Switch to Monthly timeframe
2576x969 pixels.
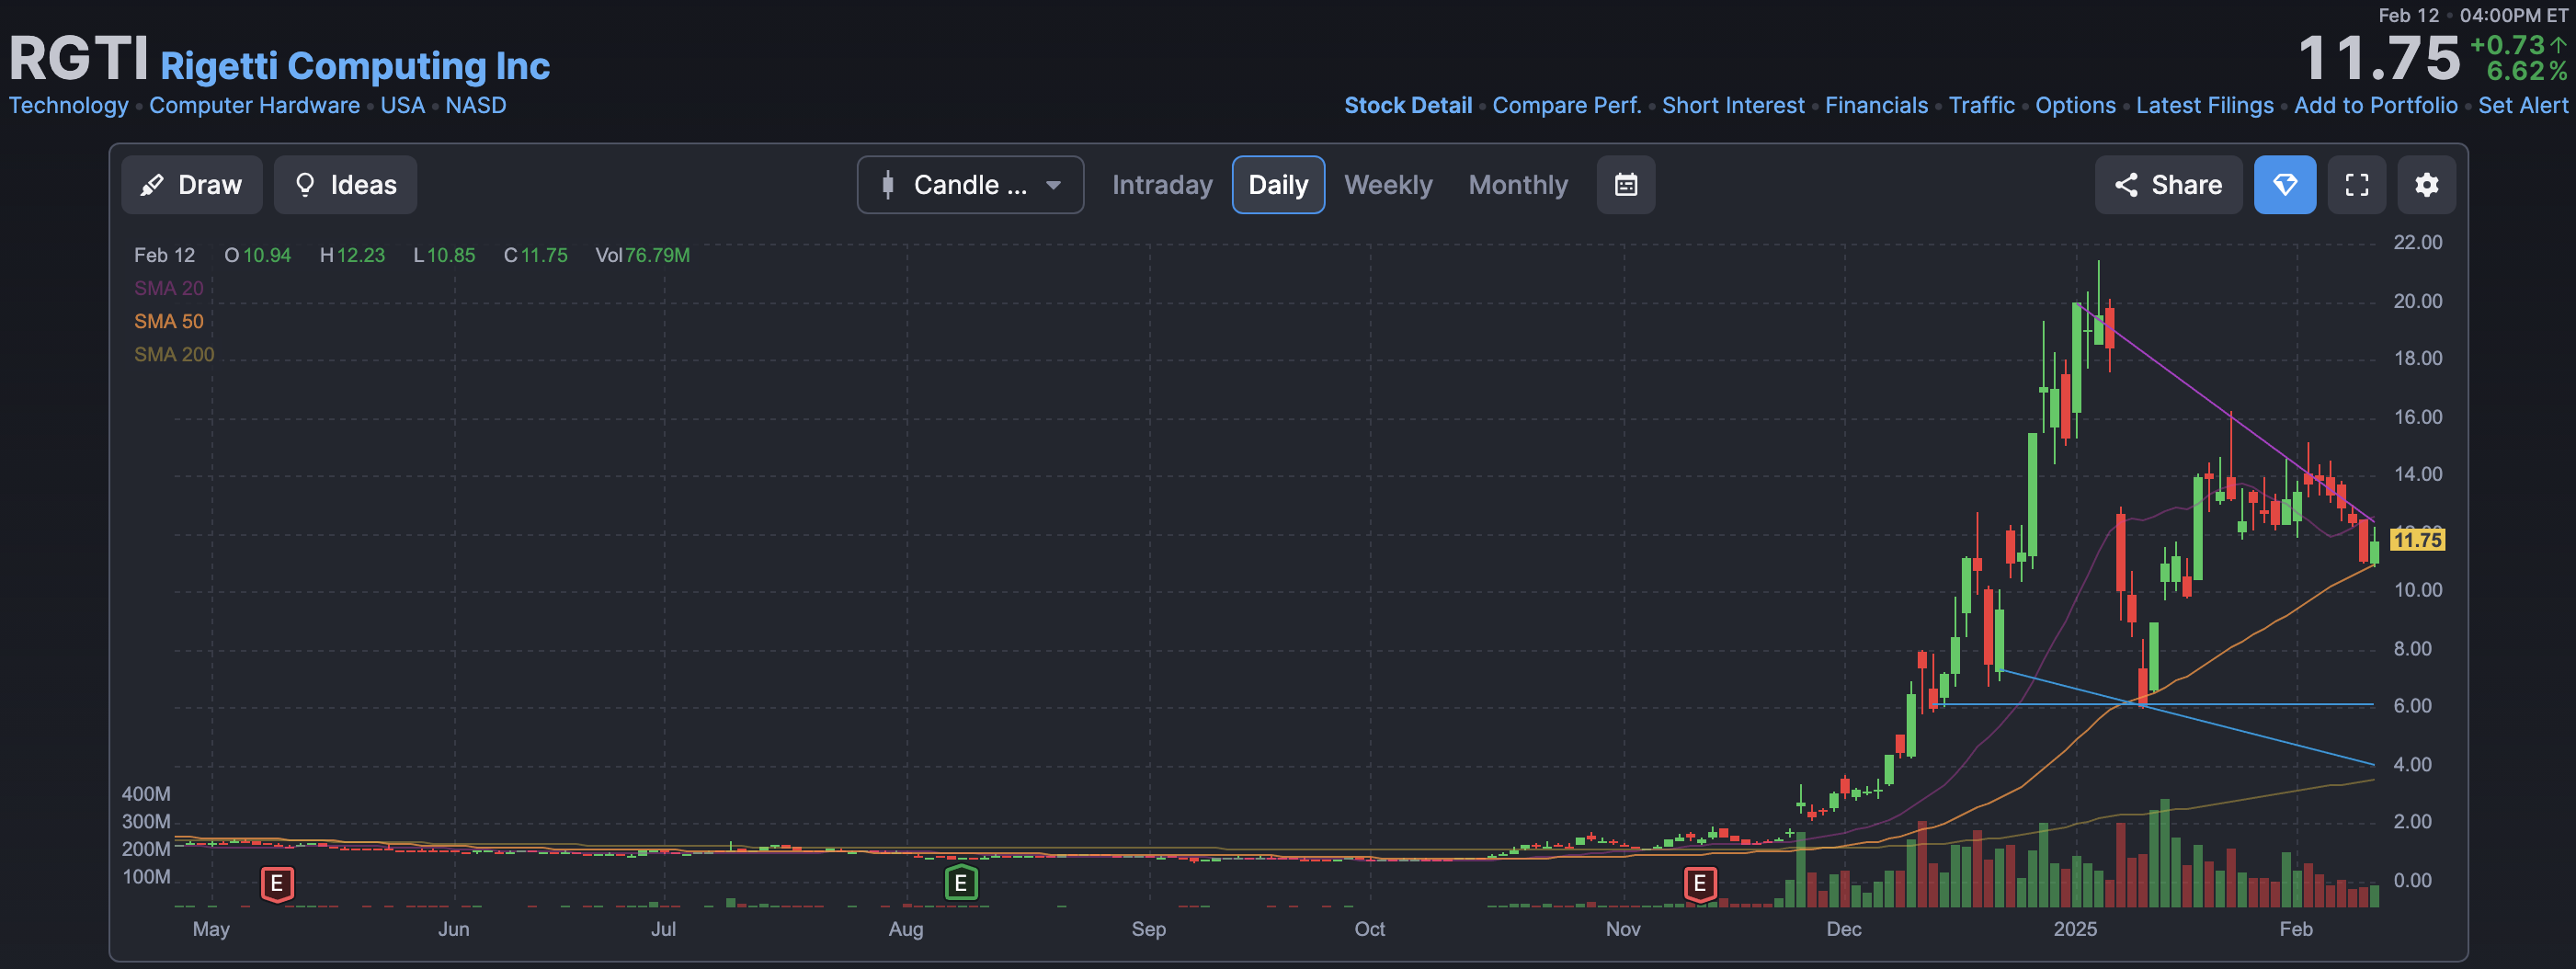pos(1518,185)
